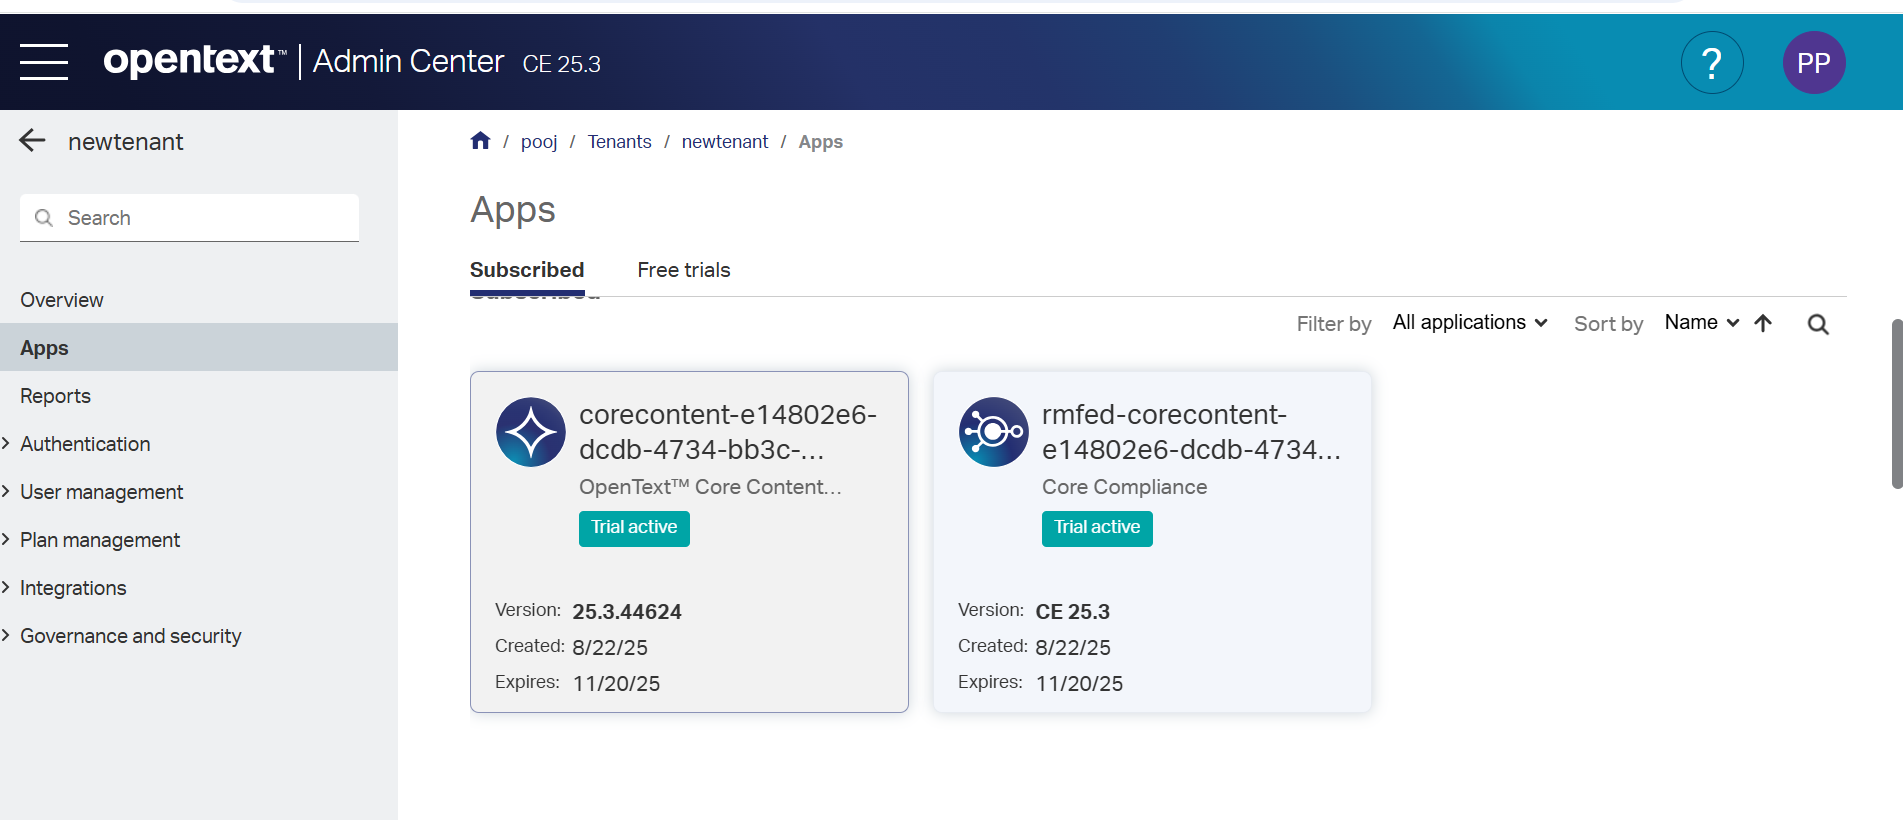This screenshot has height=820, width=1903.
Task: Go back using the arrow next to newtenant
Action: [32, 141]
